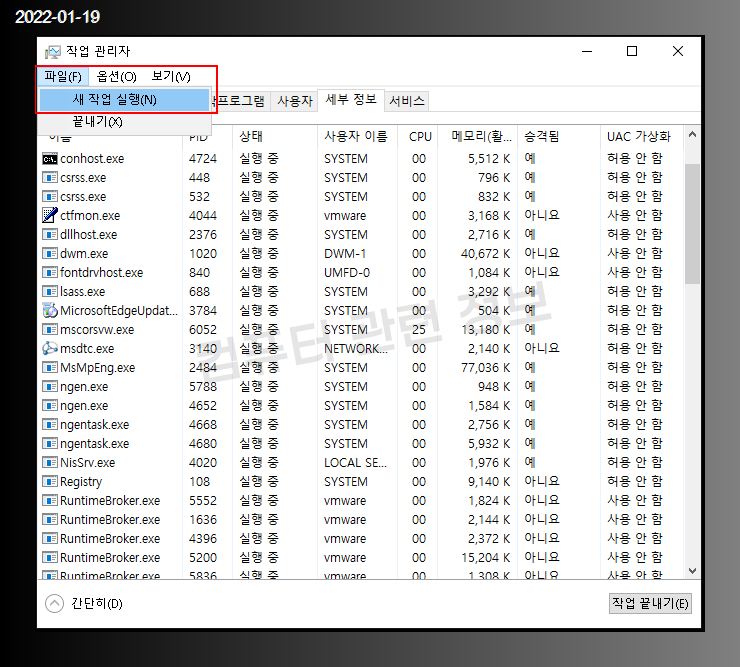Screen dimensions: 740x667
Task: Click the dllhost.exe process icon
Action: pyautogui.click(x=50, y=234)
